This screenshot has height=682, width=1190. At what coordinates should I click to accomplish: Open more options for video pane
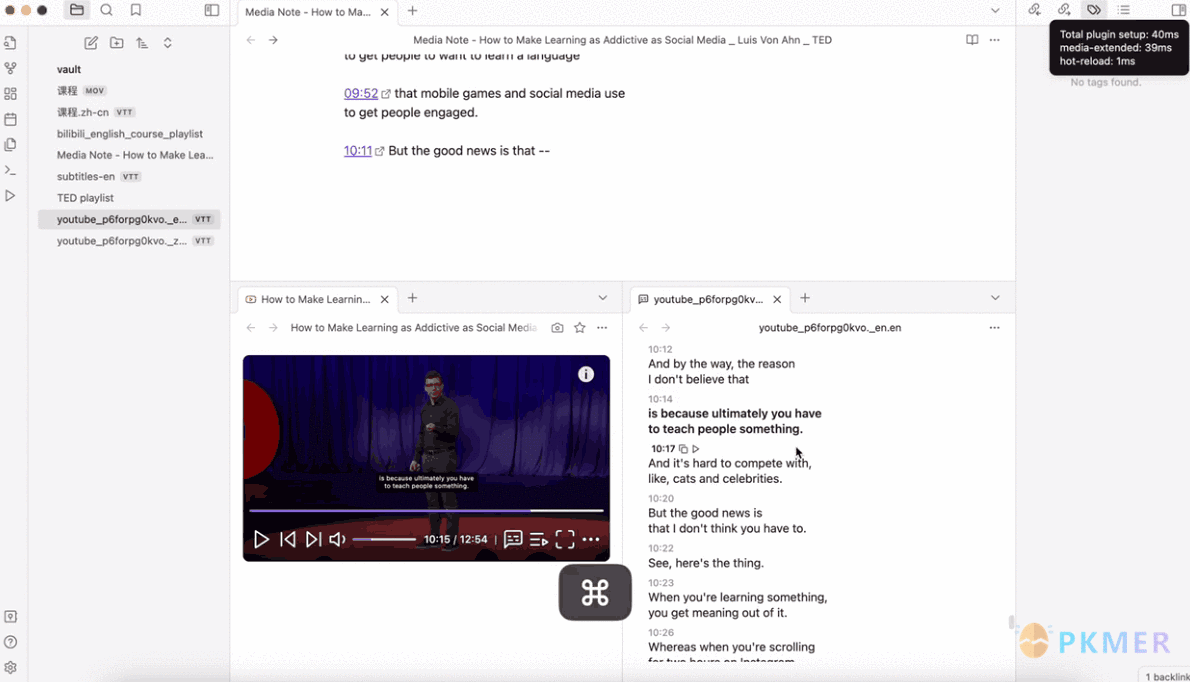[x=602, y=328]
